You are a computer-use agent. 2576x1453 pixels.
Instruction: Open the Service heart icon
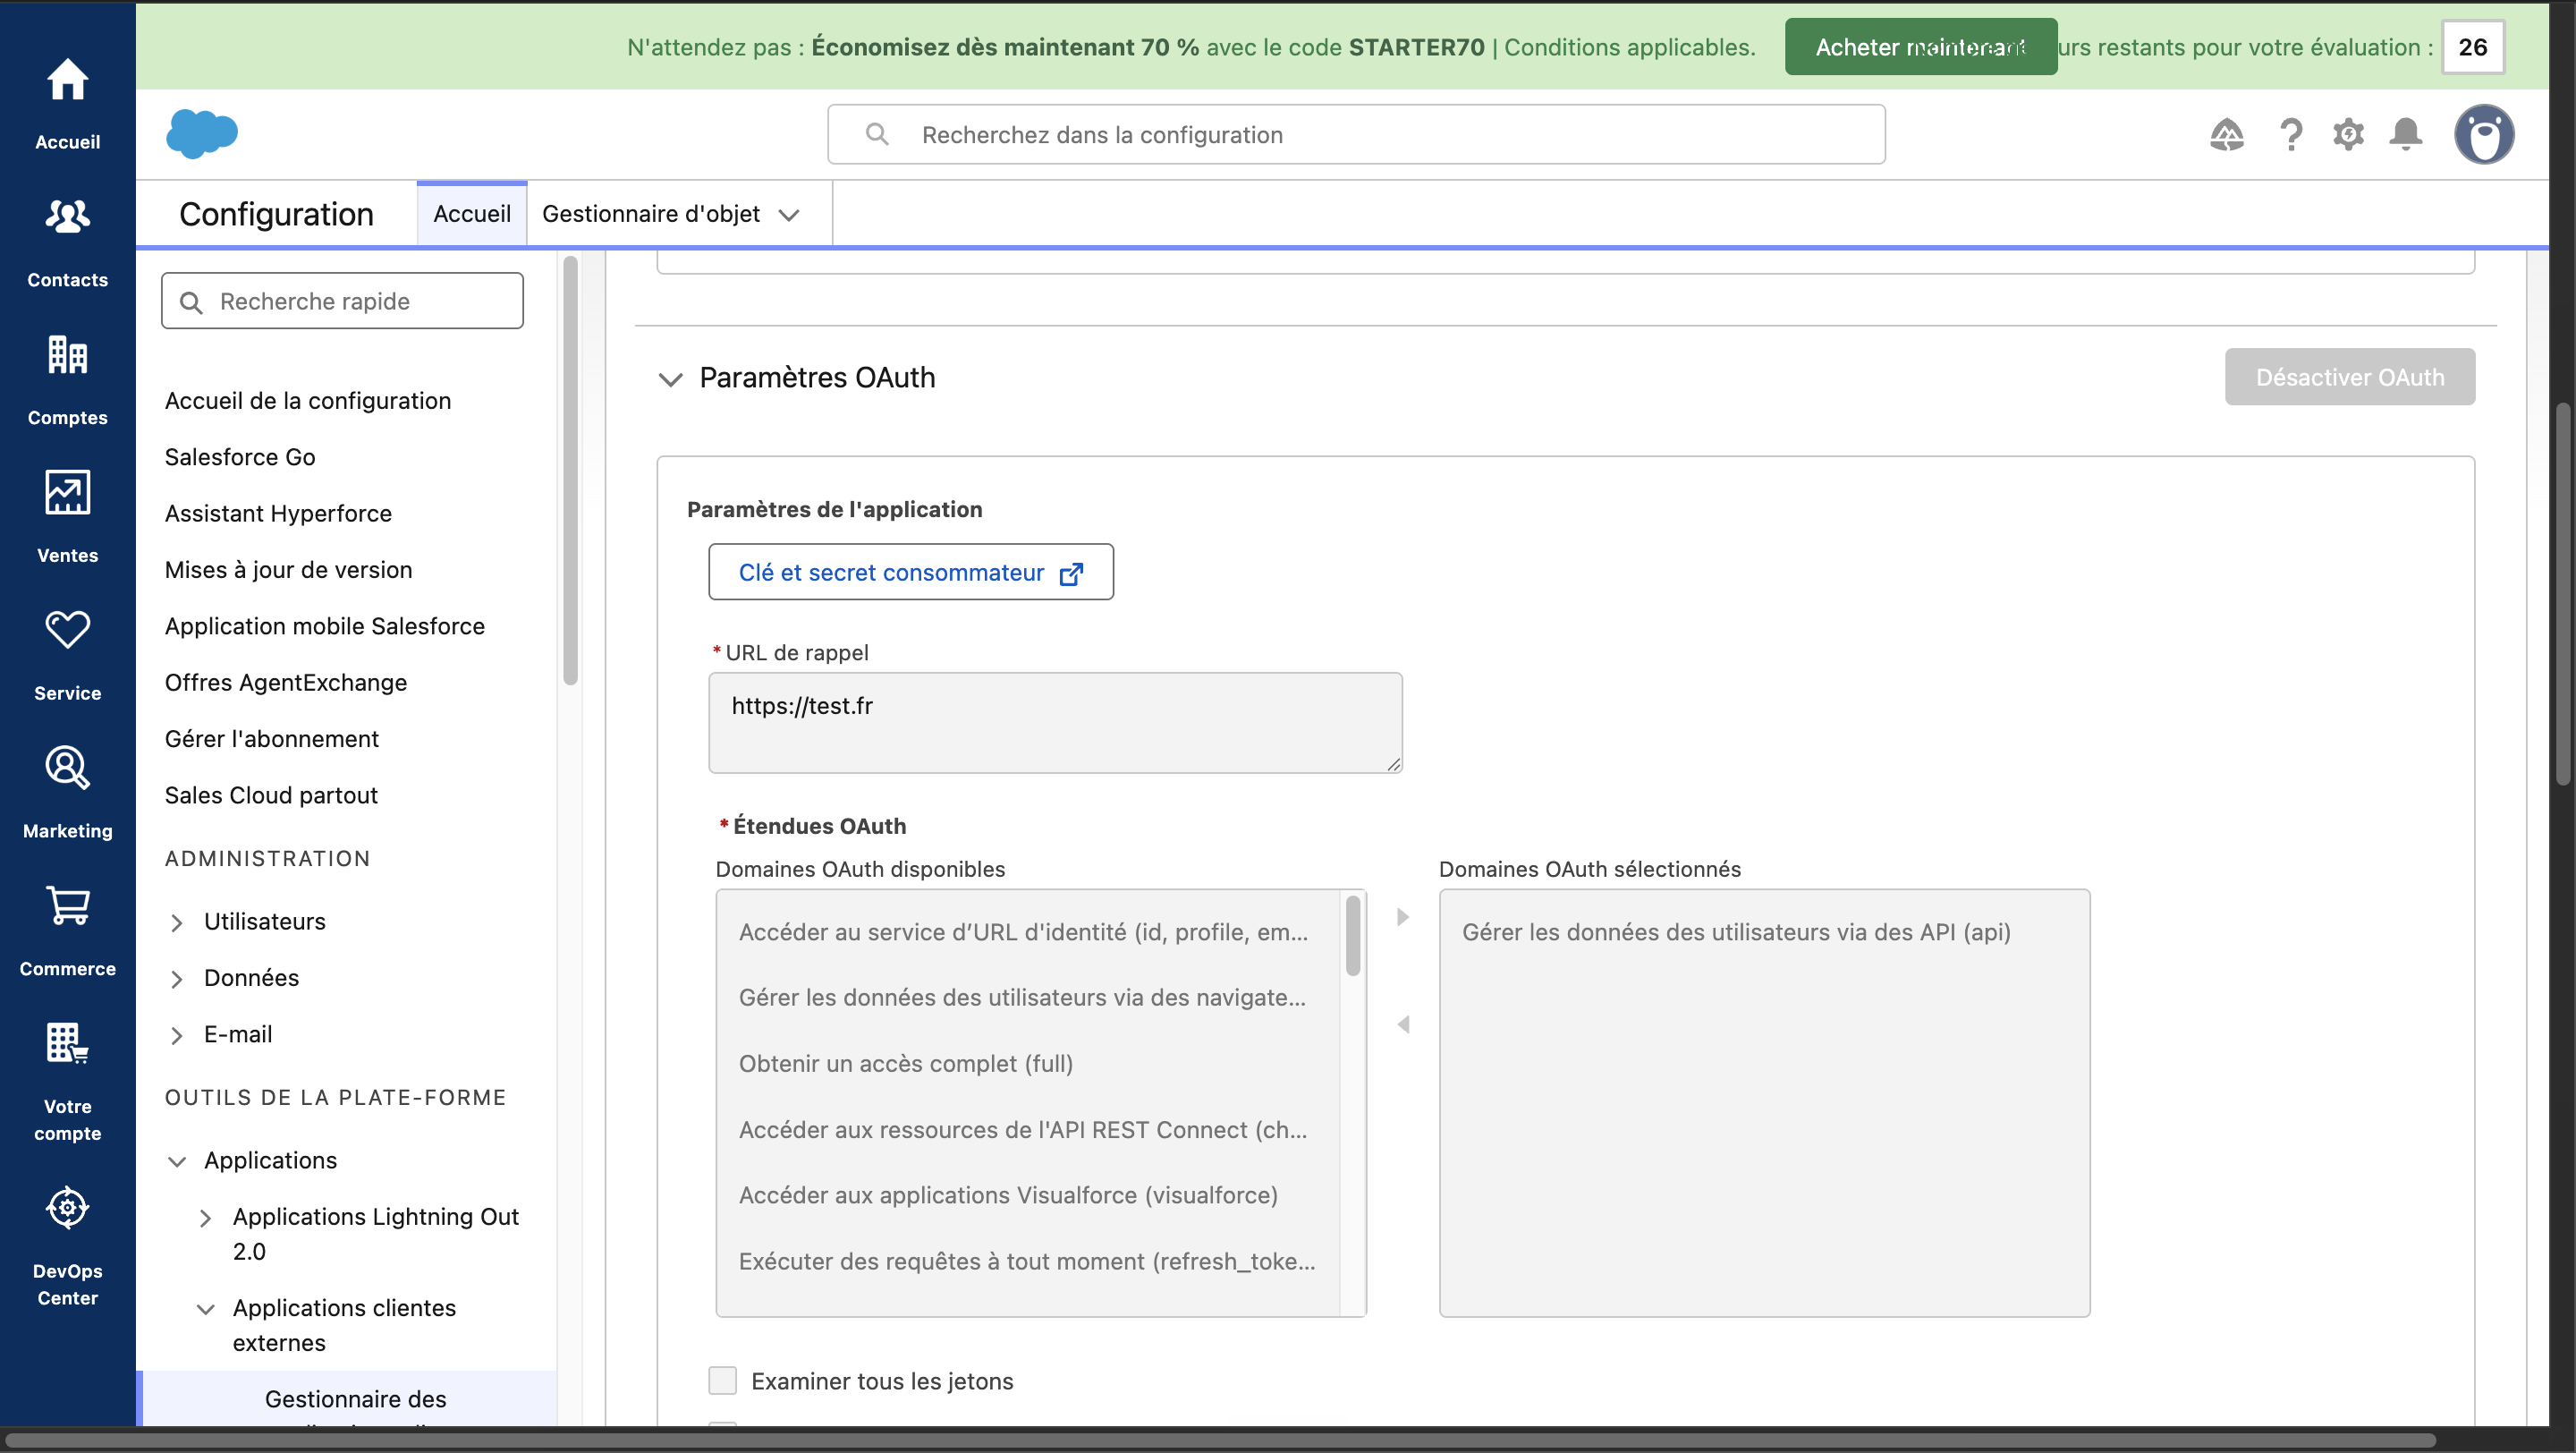(x=67, y=630)
